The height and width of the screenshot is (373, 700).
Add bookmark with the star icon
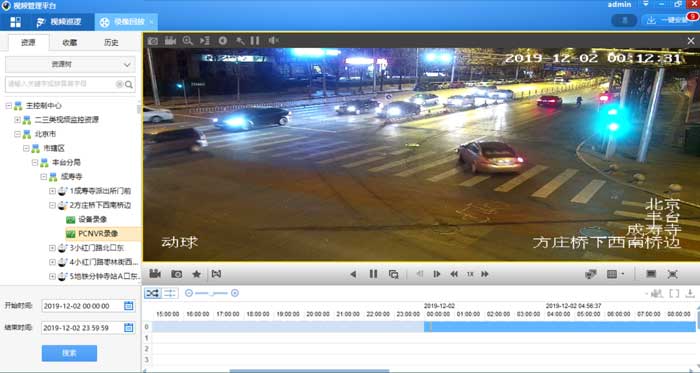(196, 274)
